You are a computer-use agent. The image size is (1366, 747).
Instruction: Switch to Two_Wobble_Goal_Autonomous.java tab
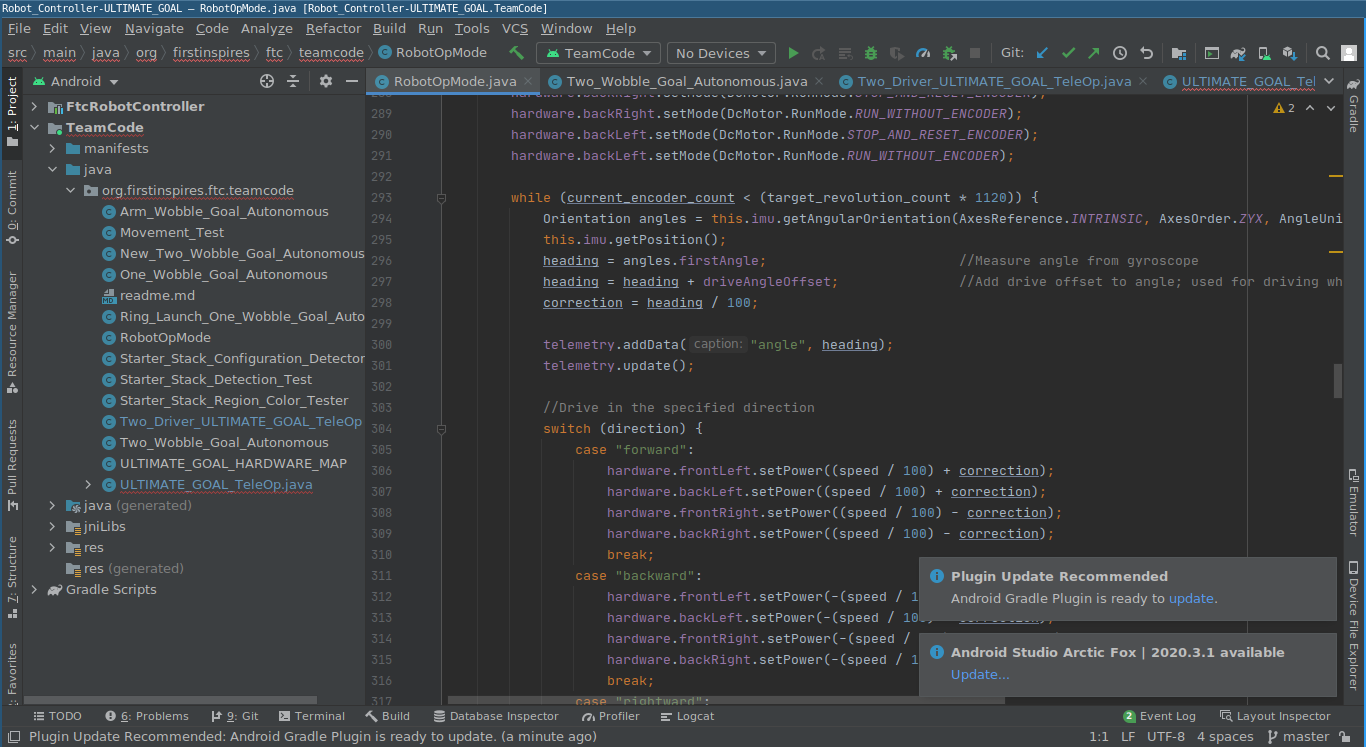coord(686,81)
